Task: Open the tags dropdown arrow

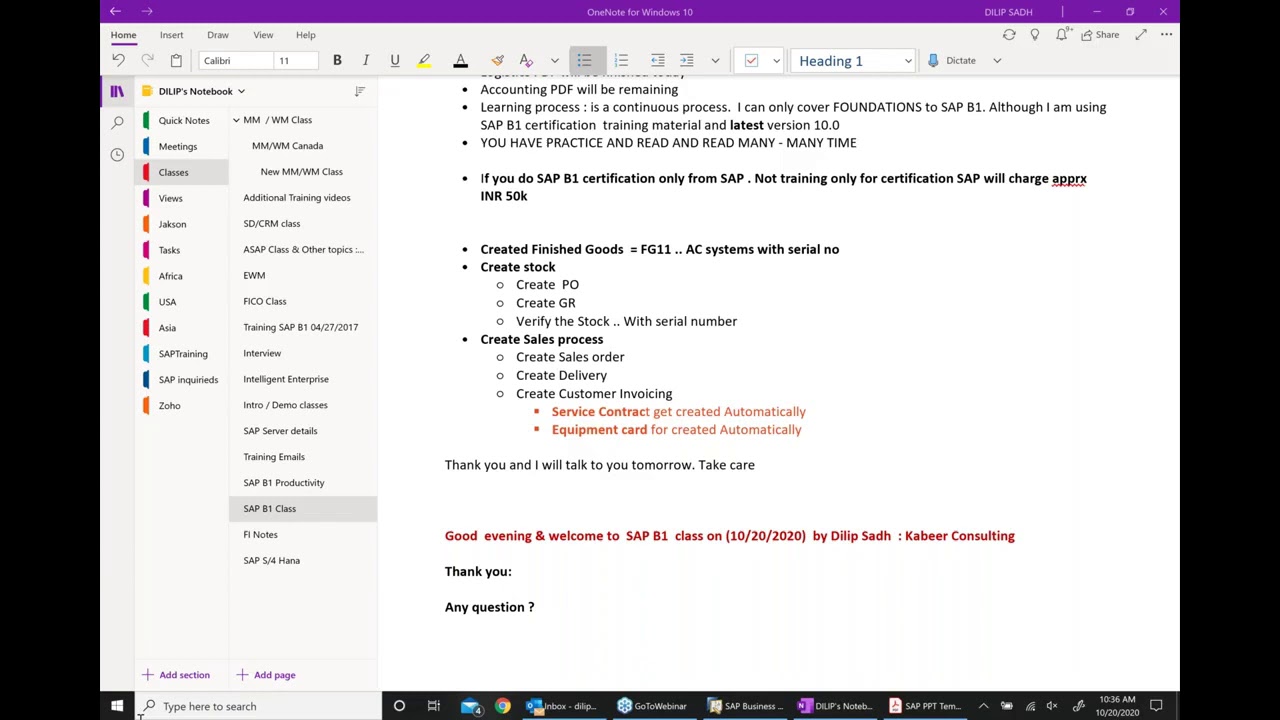Action: pyautogui.click(x=776, y=61)
